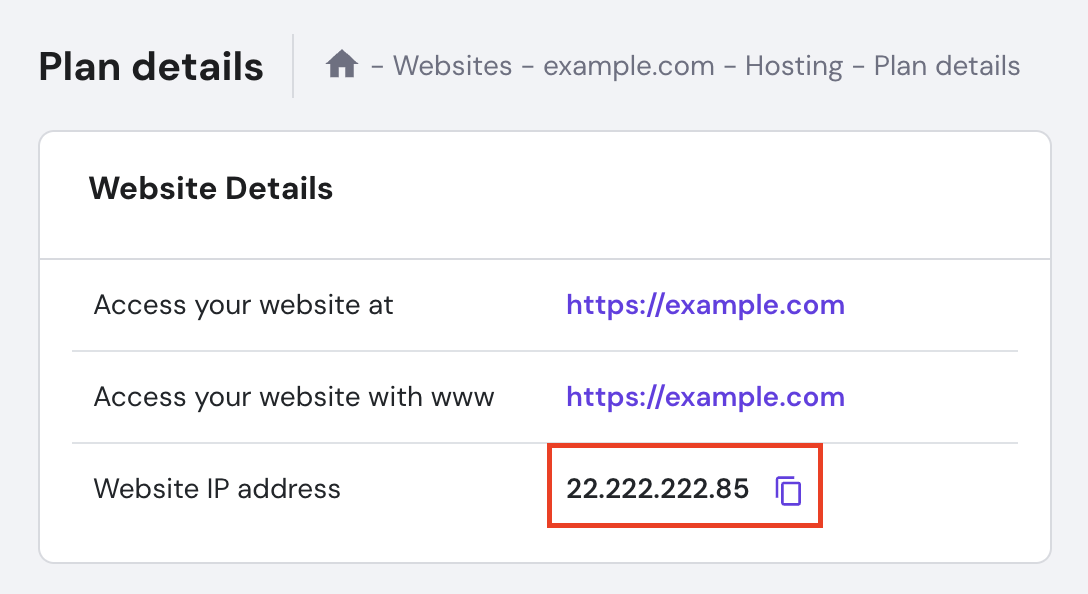Select example.com in the breadcrumb
1088x594 pixels.
coord(629,66)
